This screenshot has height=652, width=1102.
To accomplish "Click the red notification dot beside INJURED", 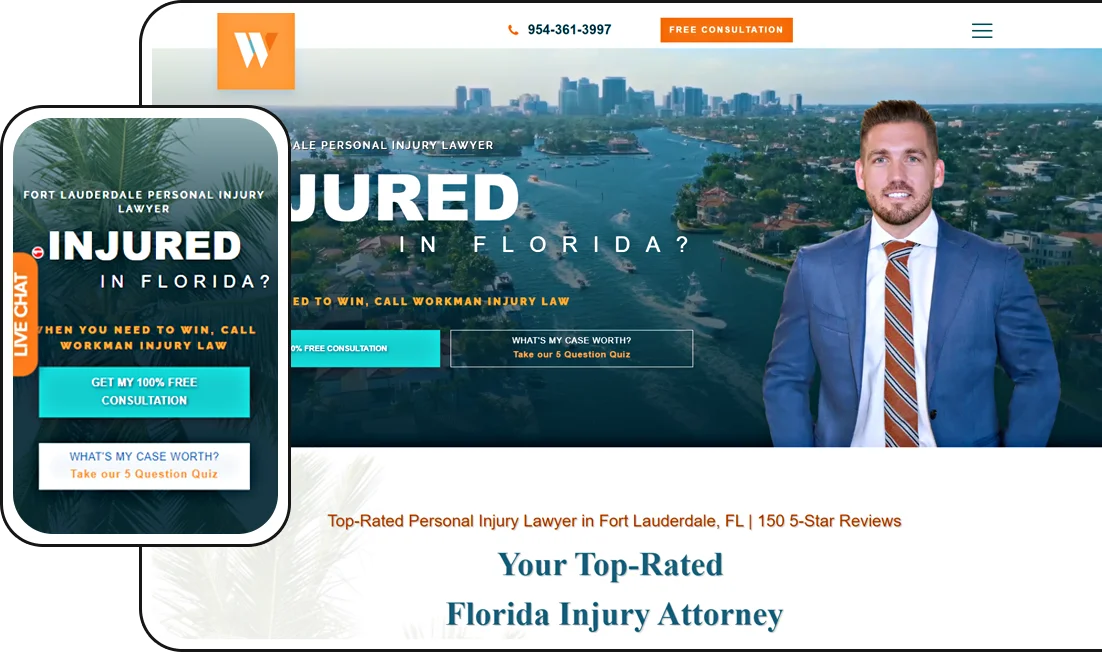I will click(38, 252).
